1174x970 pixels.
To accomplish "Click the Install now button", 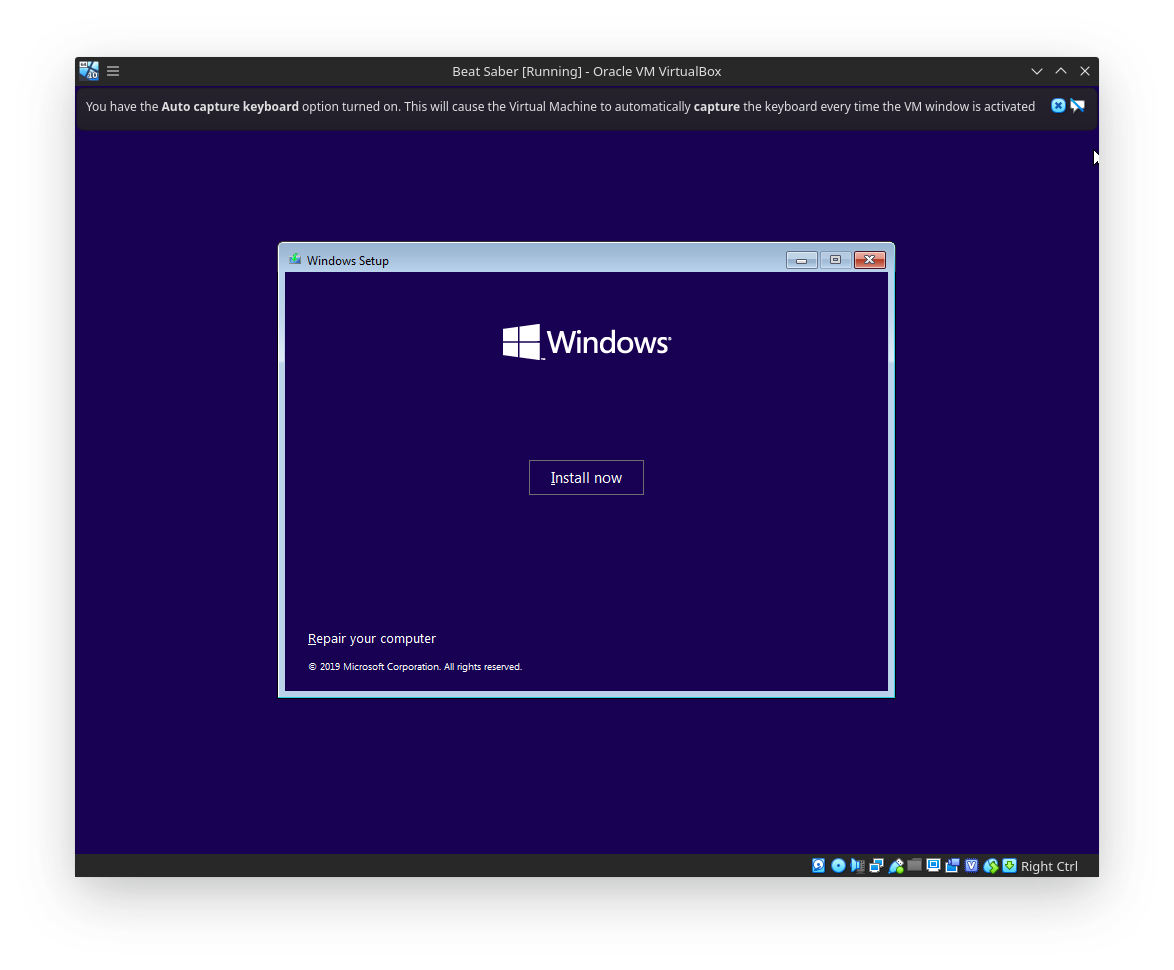I will [586, 477].
